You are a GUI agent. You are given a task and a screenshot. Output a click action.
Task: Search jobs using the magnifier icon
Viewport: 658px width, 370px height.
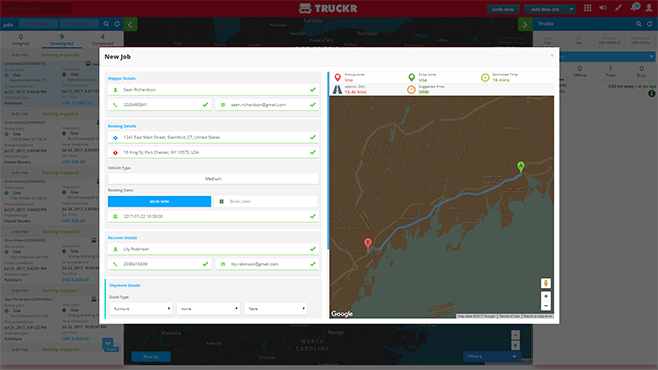click(106, 24)
